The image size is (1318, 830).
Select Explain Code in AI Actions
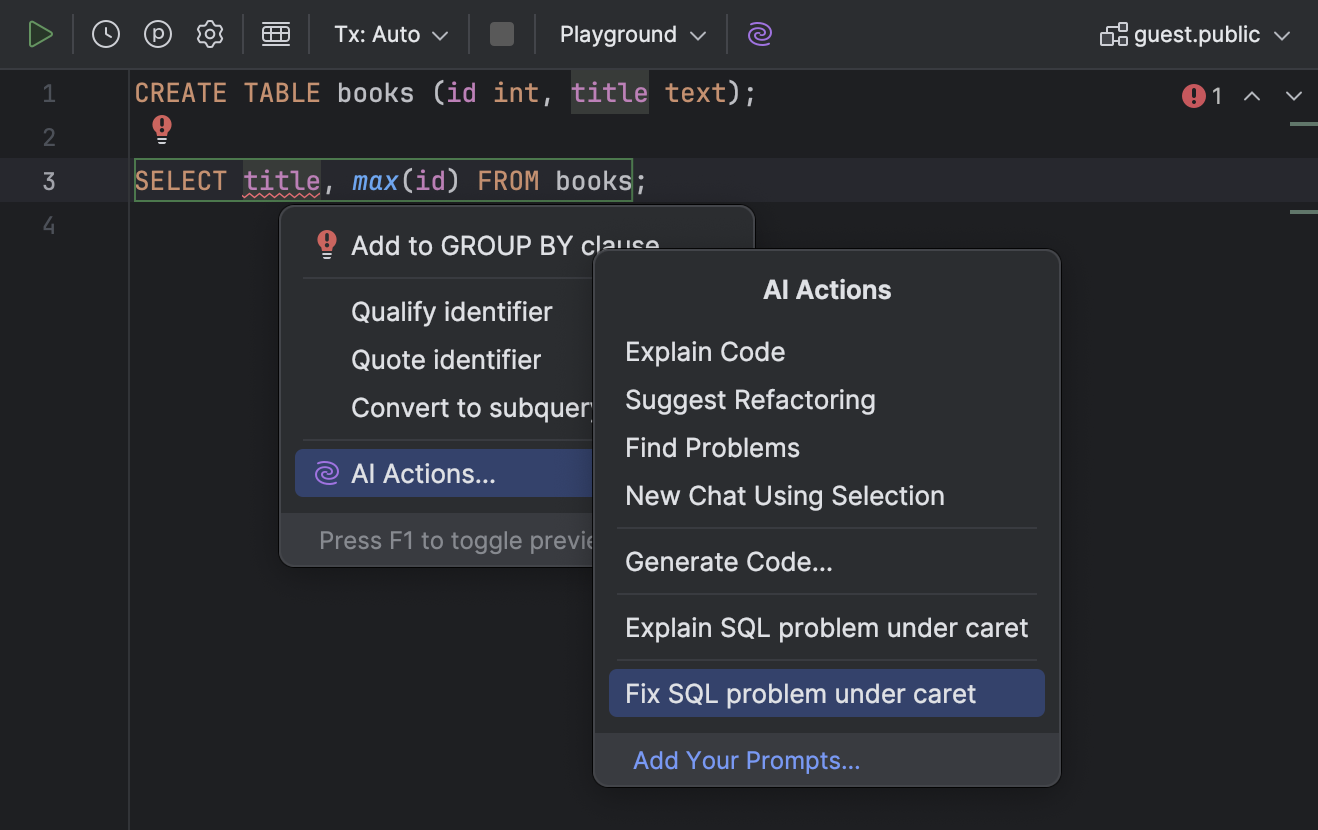click(x=705, y=352)
